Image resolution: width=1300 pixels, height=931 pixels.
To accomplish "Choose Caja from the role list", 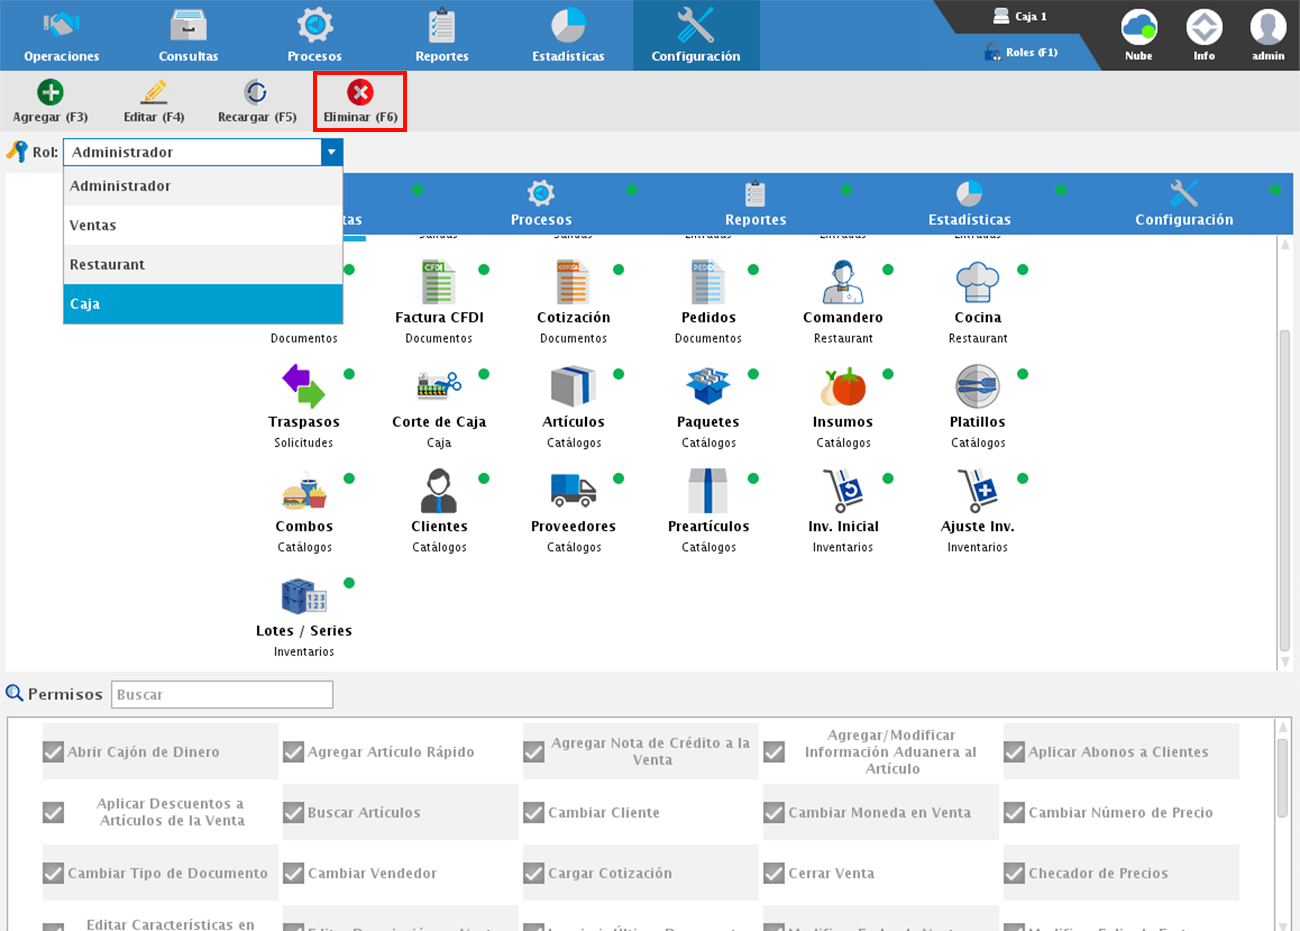I will click(203, 304).
